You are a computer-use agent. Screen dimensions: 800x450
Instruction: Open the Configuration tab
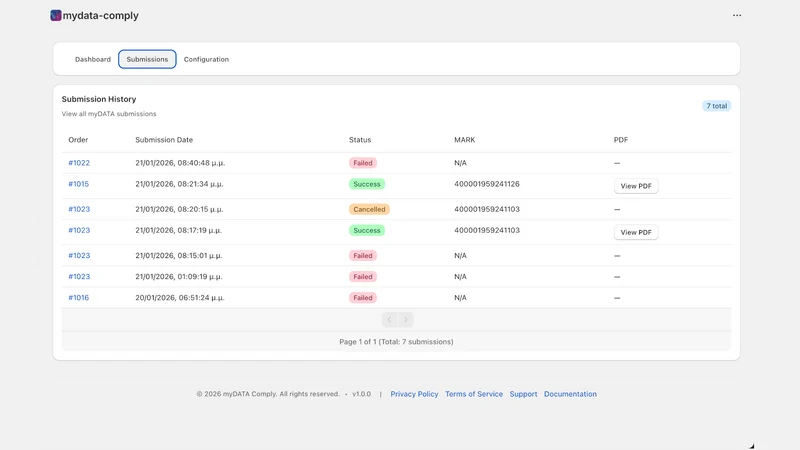point(206,59)
